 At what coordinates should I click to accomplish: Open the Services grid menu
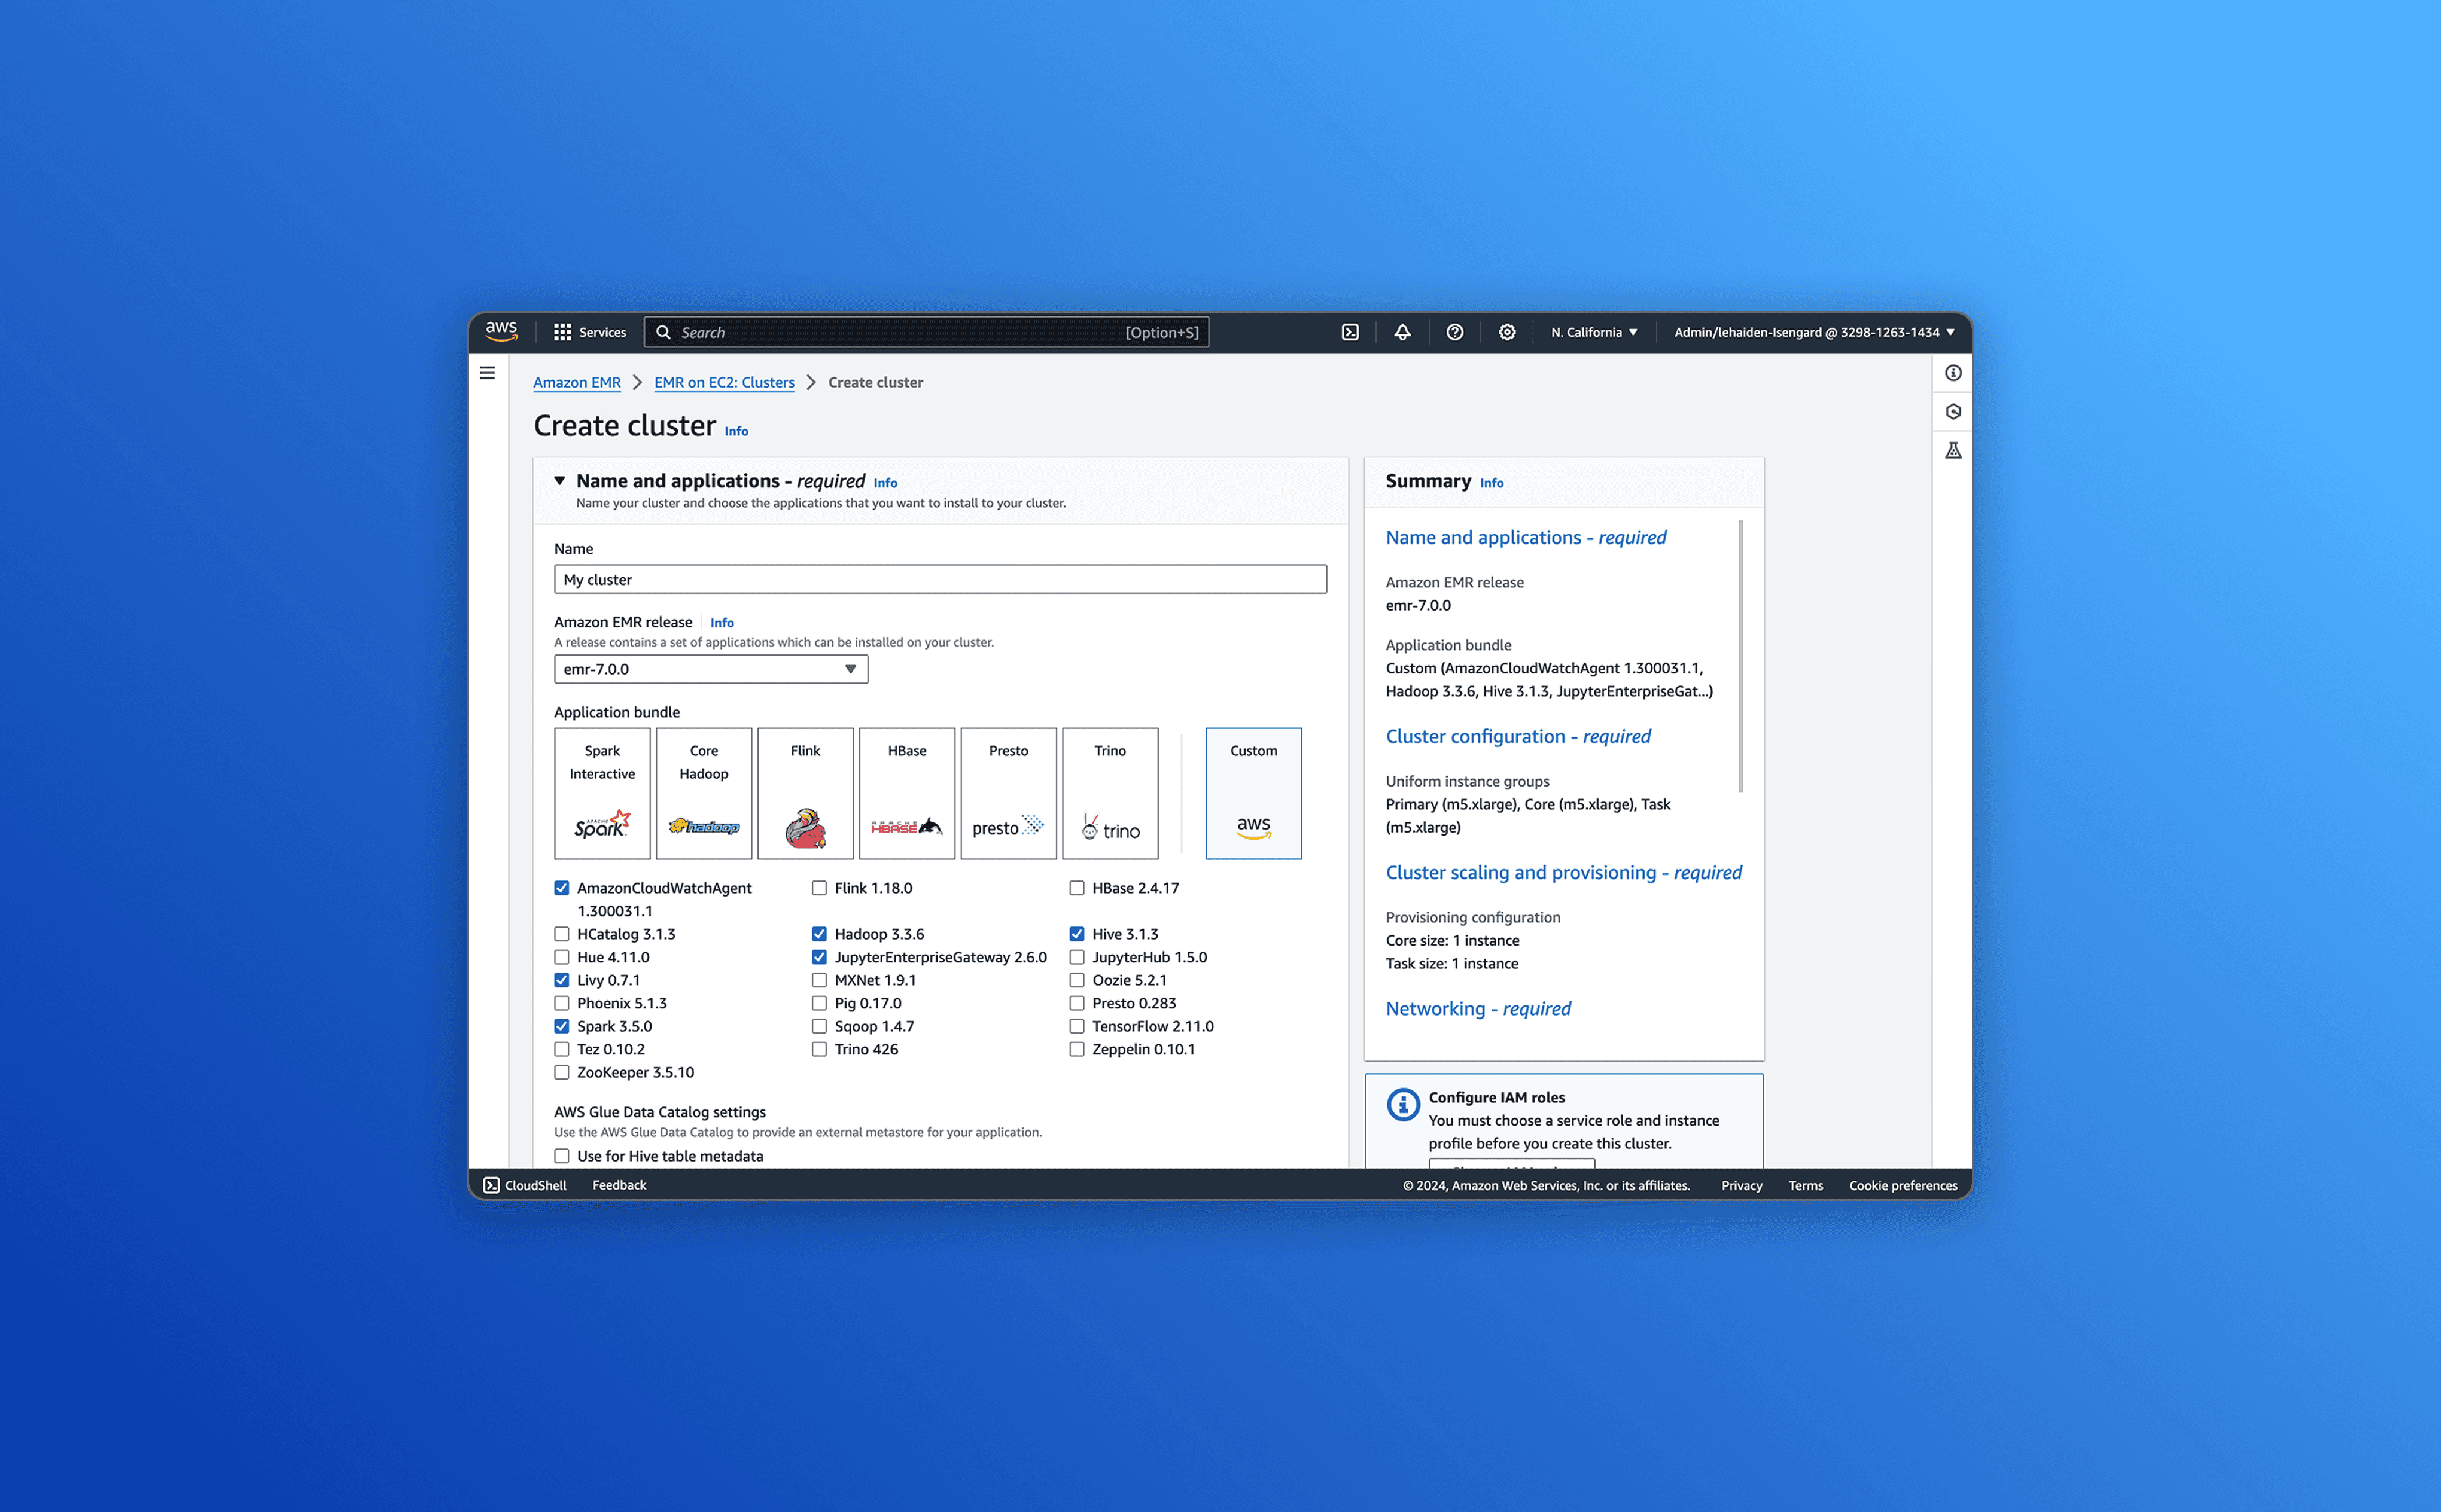pos(590,332)
